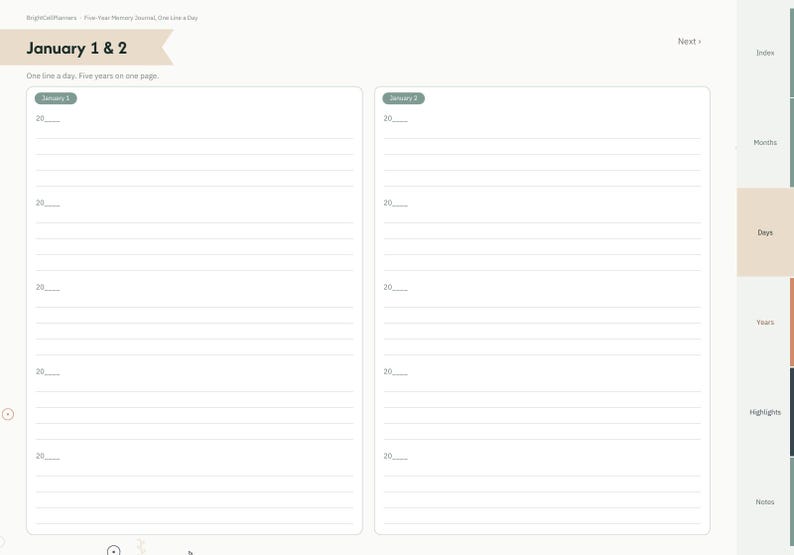
Task: Fill the third 20____ year field under January 2
Action: point(395,287)
